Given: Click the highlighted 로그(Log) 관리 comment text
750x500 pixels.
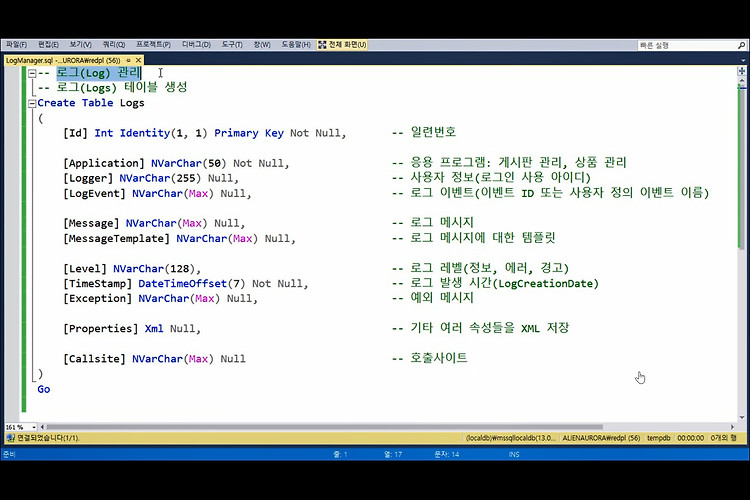Looking at the screenshot, I should pyautogui.click(x=99, y=73).
